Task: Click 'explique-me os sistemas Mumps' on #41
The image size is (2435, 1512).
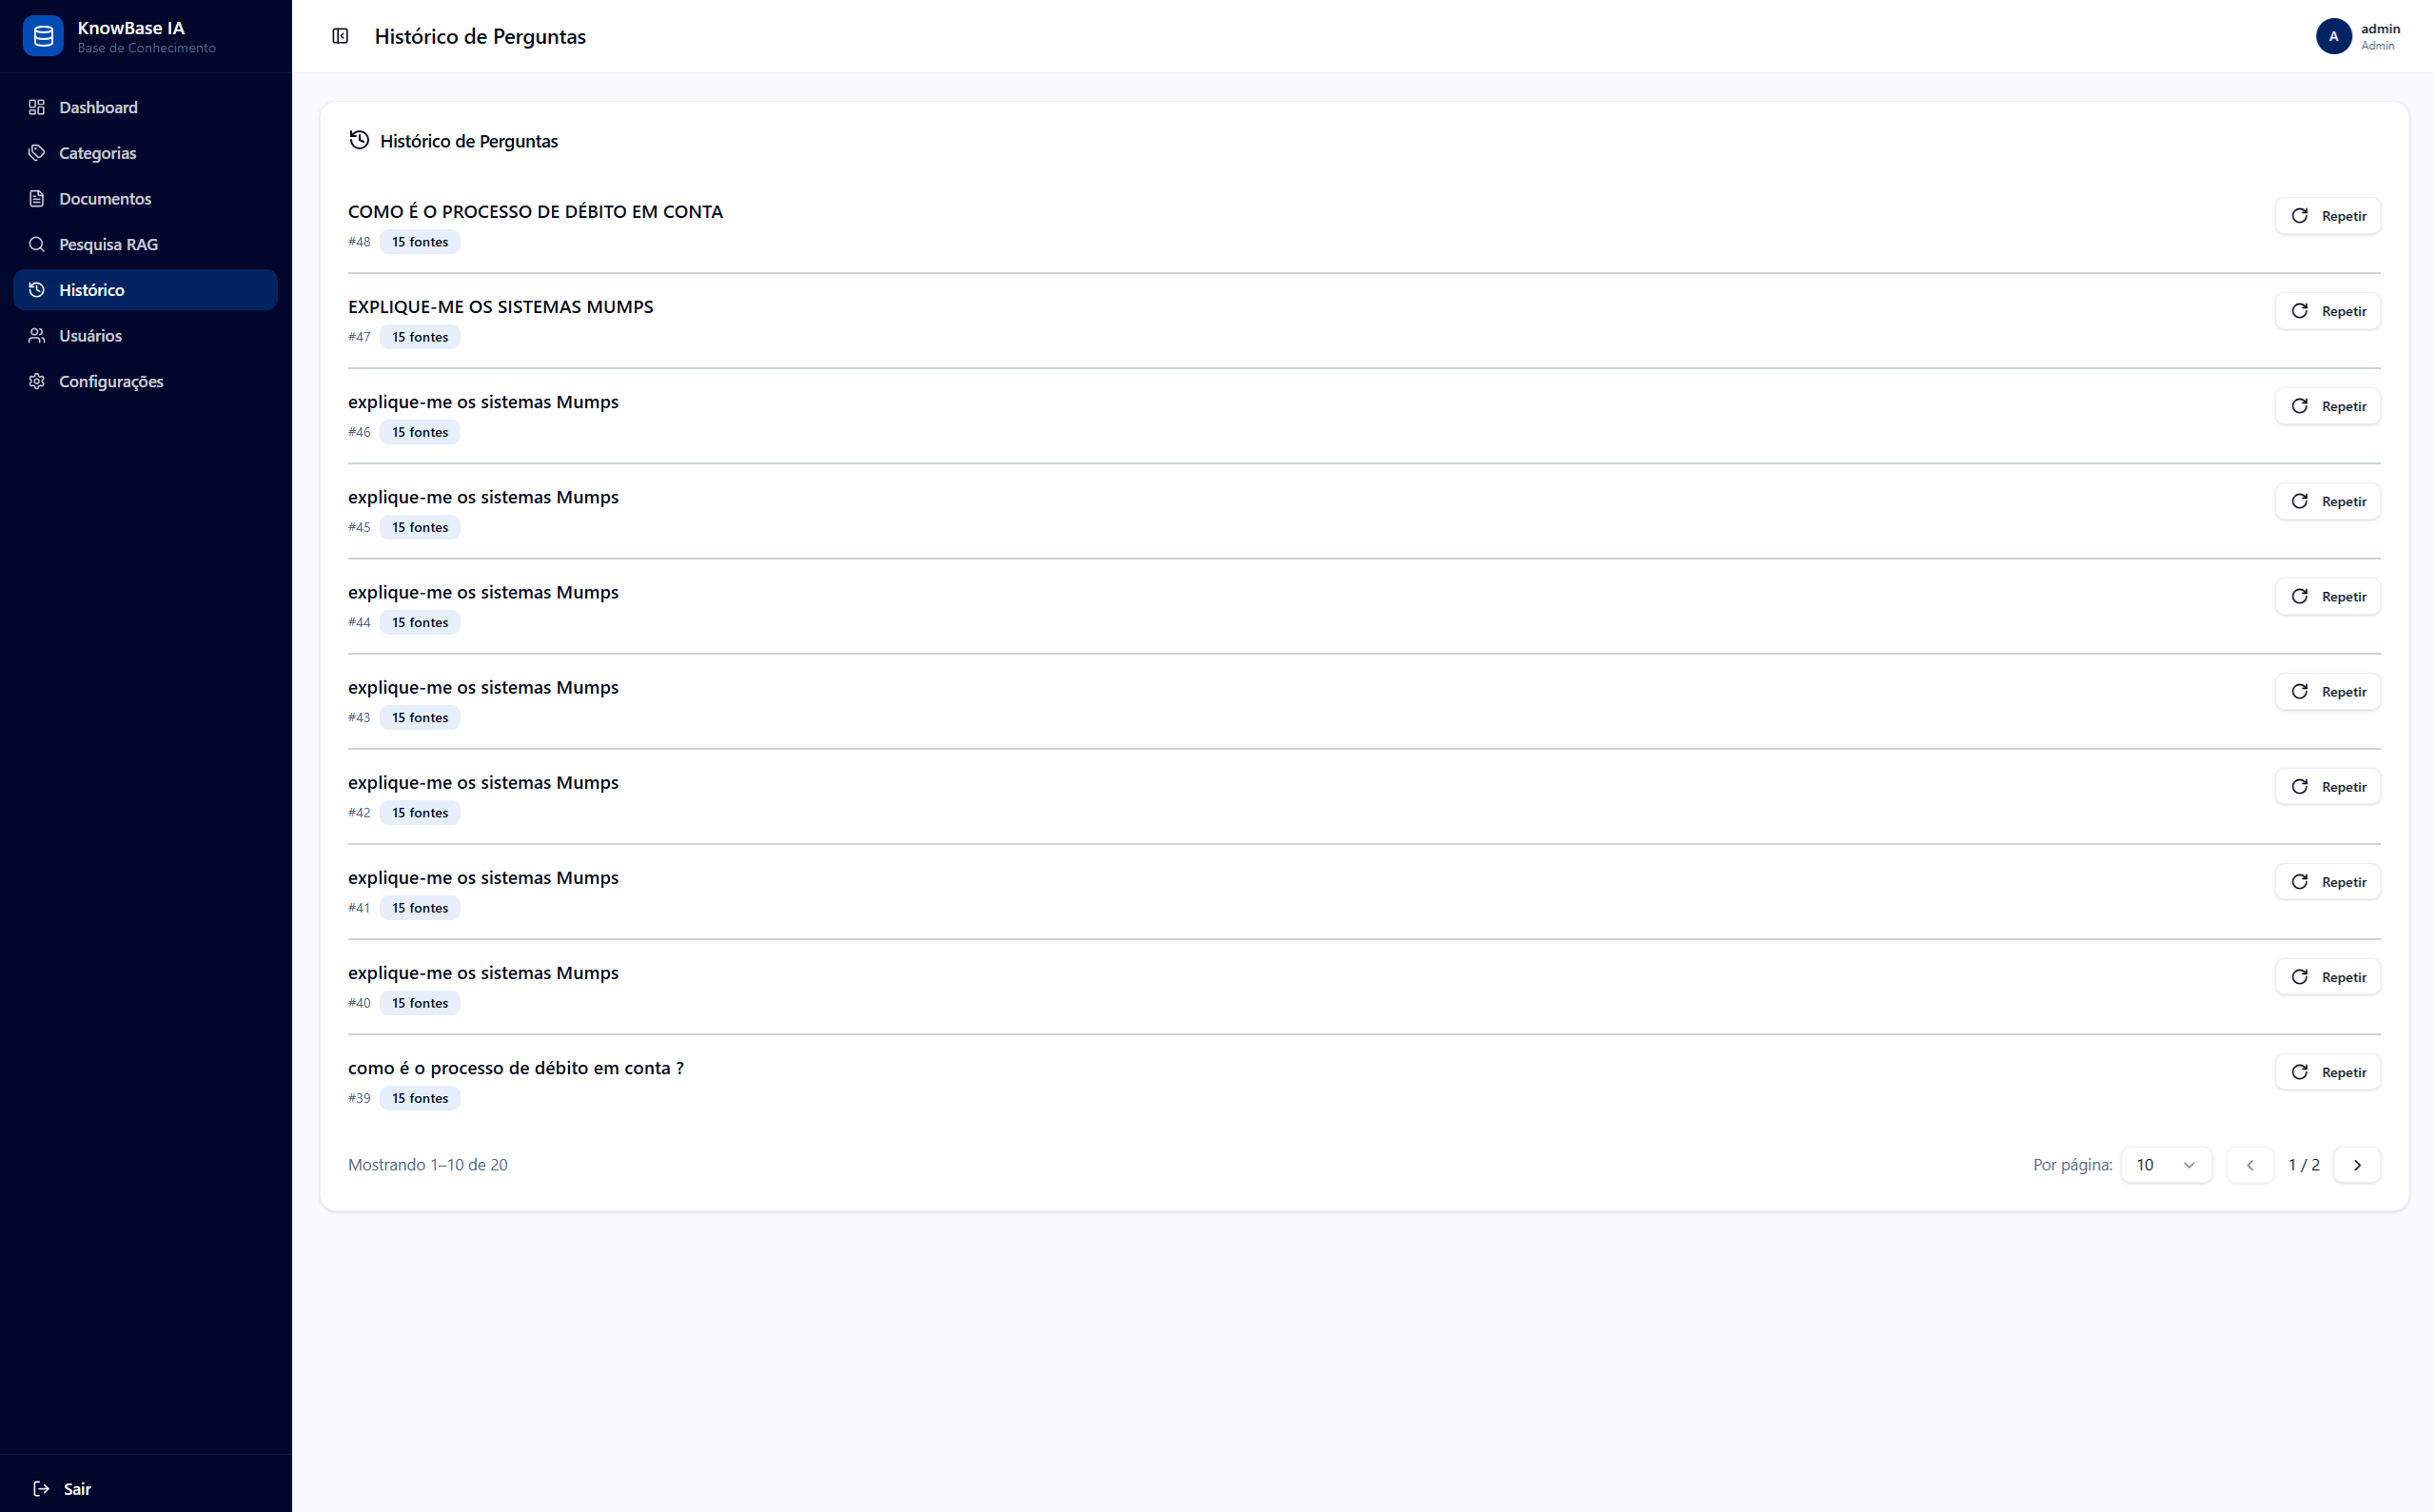Action: click(x=483, y=878)
